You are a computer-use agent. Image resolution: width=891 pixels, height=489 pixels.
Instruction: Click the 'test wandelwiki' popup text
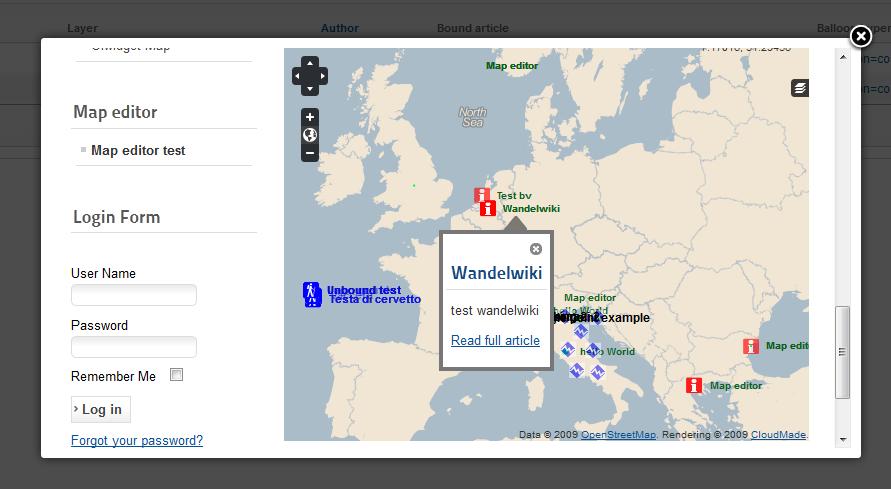tap(494, 311)
